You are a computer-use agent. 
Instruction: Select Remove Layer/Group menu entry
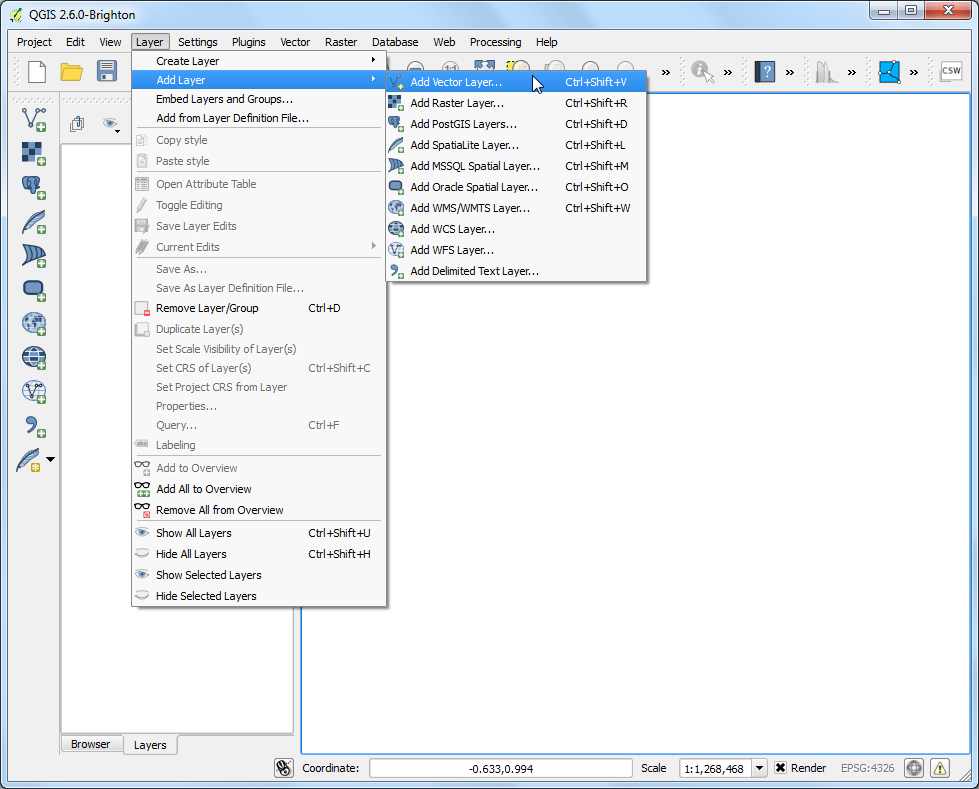click(x=258, y=308)
